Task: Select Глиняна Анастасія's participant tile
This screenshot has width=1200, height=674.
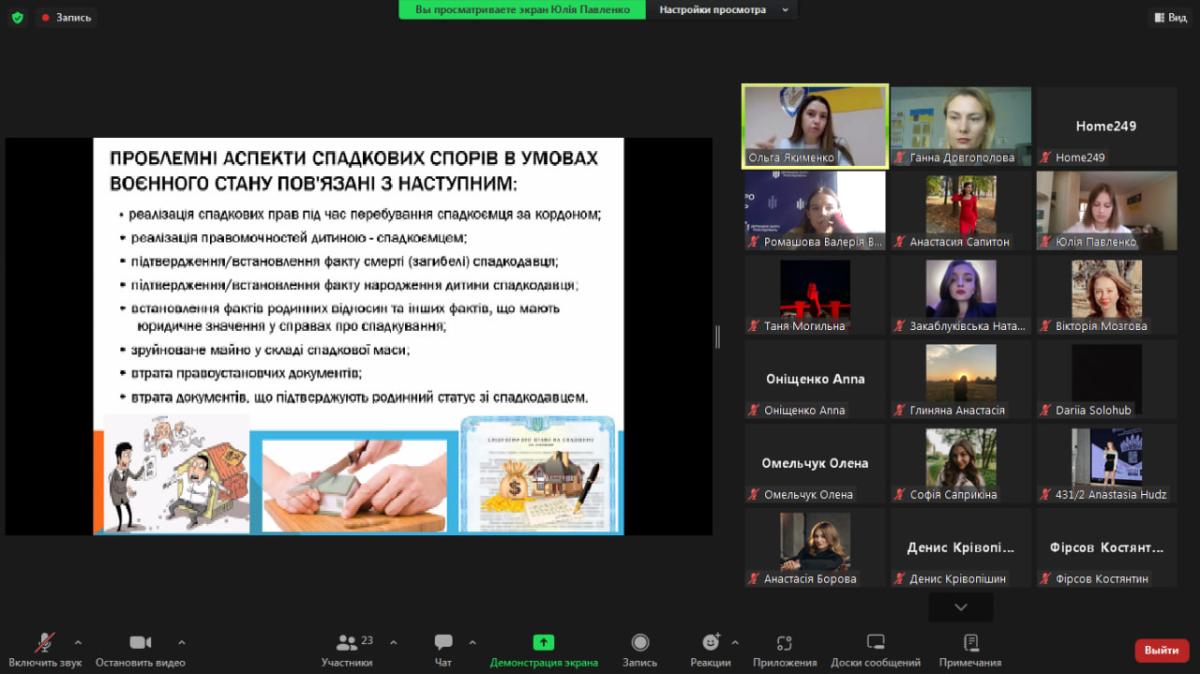Action: 961,379
